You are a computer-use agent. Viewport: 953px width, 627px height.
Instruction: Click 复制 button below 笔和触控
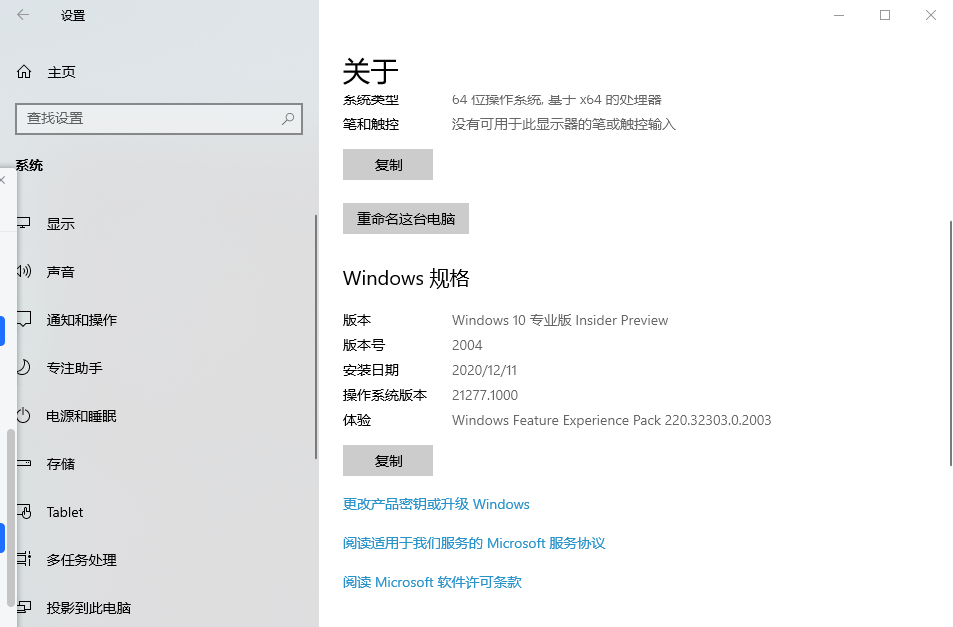click(388, 165)
